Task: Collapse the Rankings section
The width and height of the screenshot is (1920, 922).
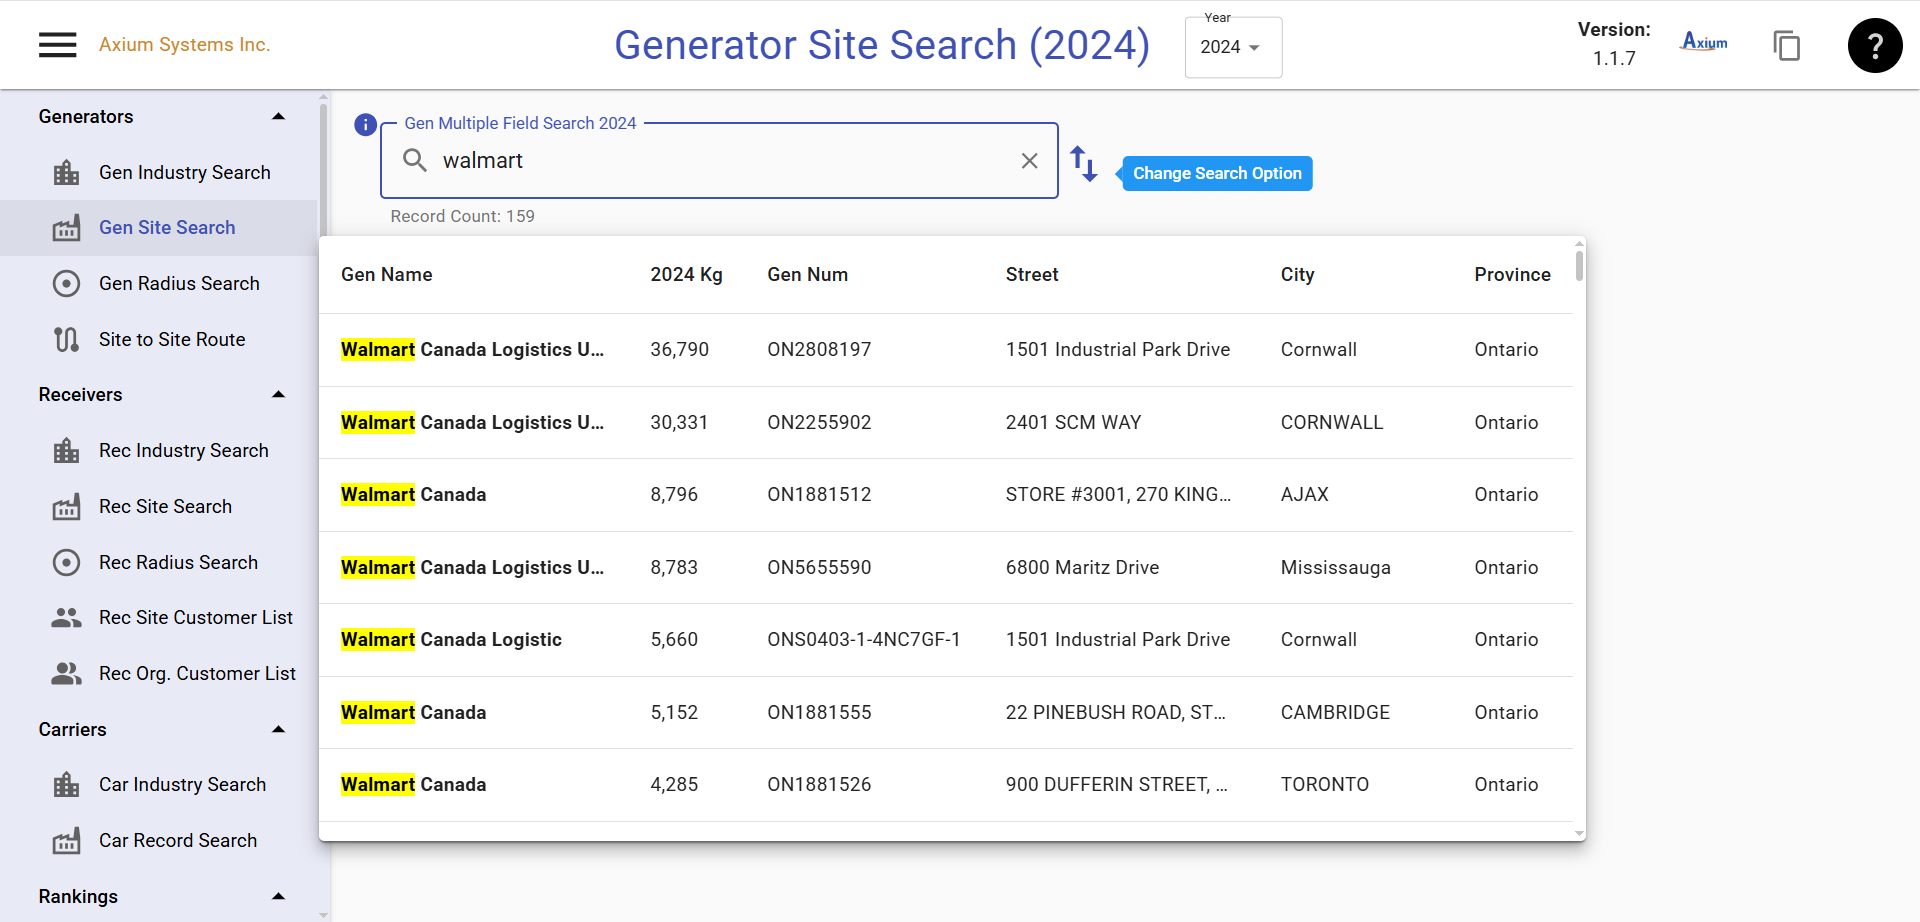Action: [279, 897]
